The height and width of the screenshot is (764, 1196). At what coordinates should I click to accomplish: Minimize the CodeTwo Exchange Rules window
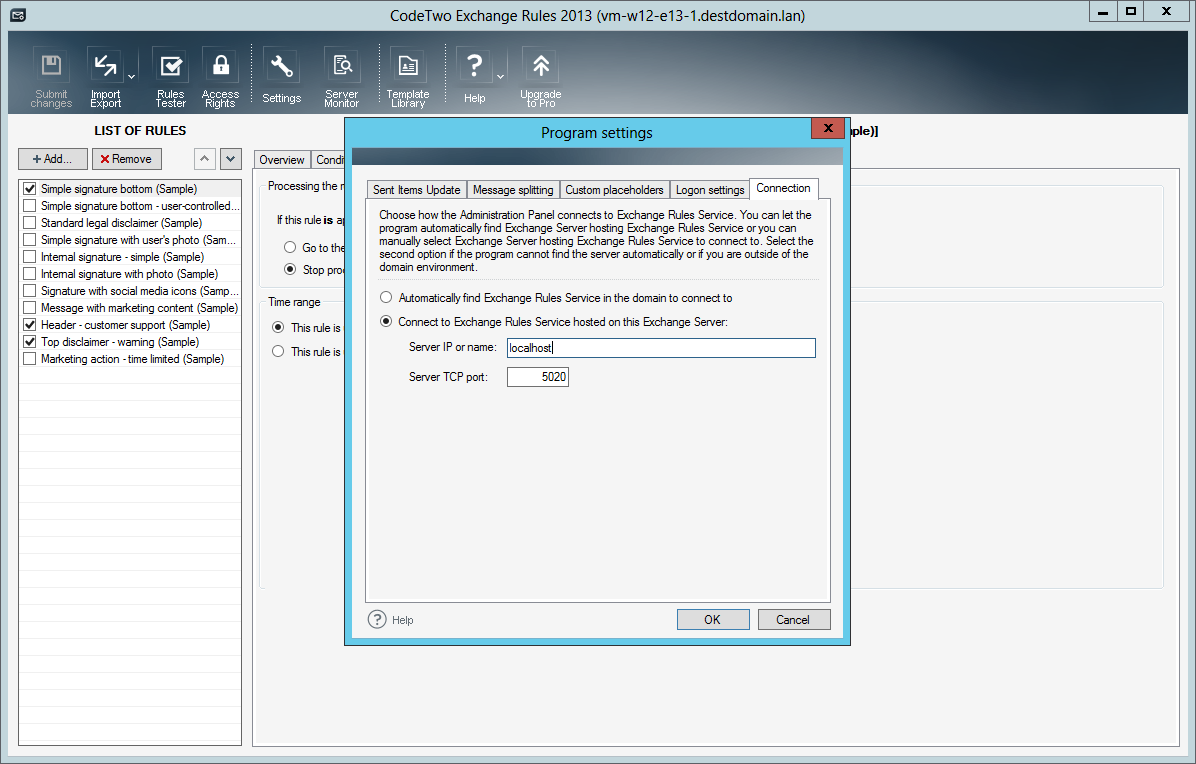pyautogui.click(x=1103, y=11)
